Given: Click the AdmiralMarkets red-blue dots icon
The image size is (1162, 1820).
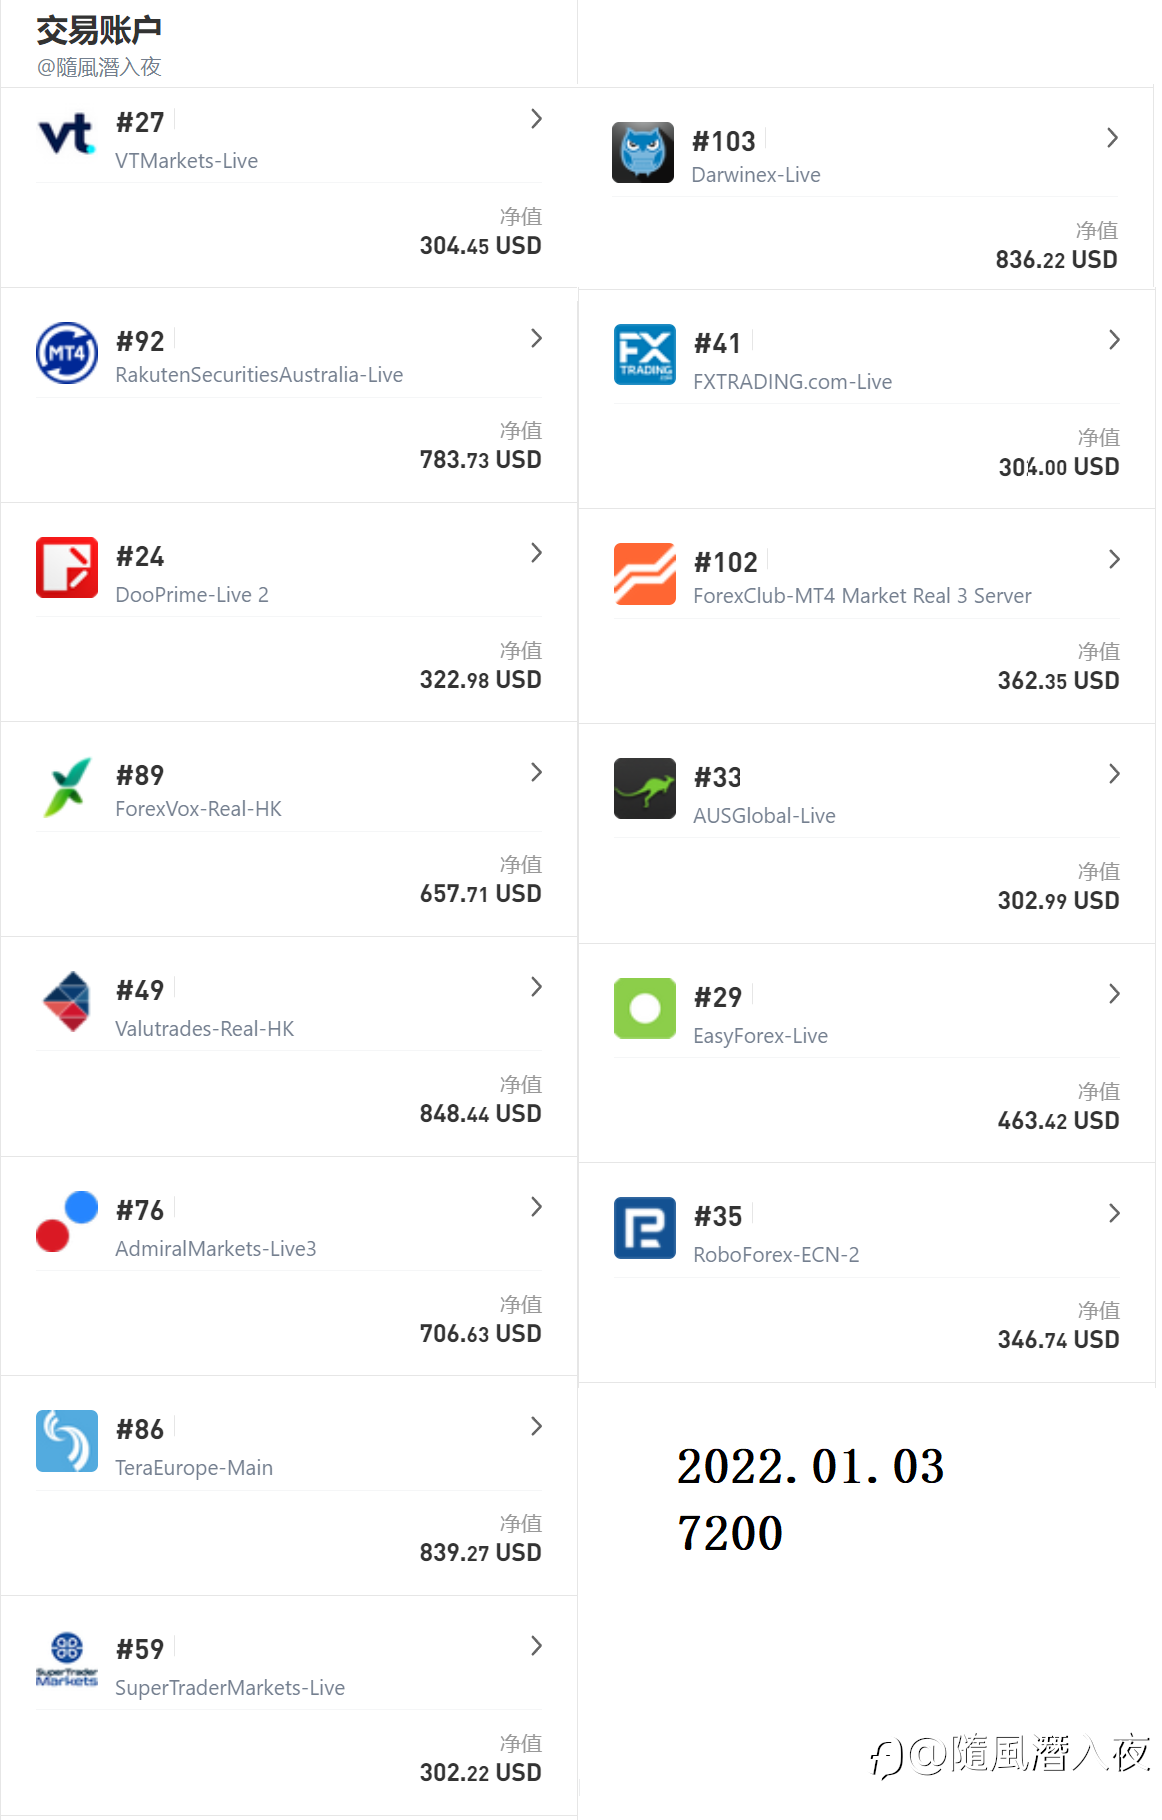Looking at the screenshot, I should (67, 1221).
